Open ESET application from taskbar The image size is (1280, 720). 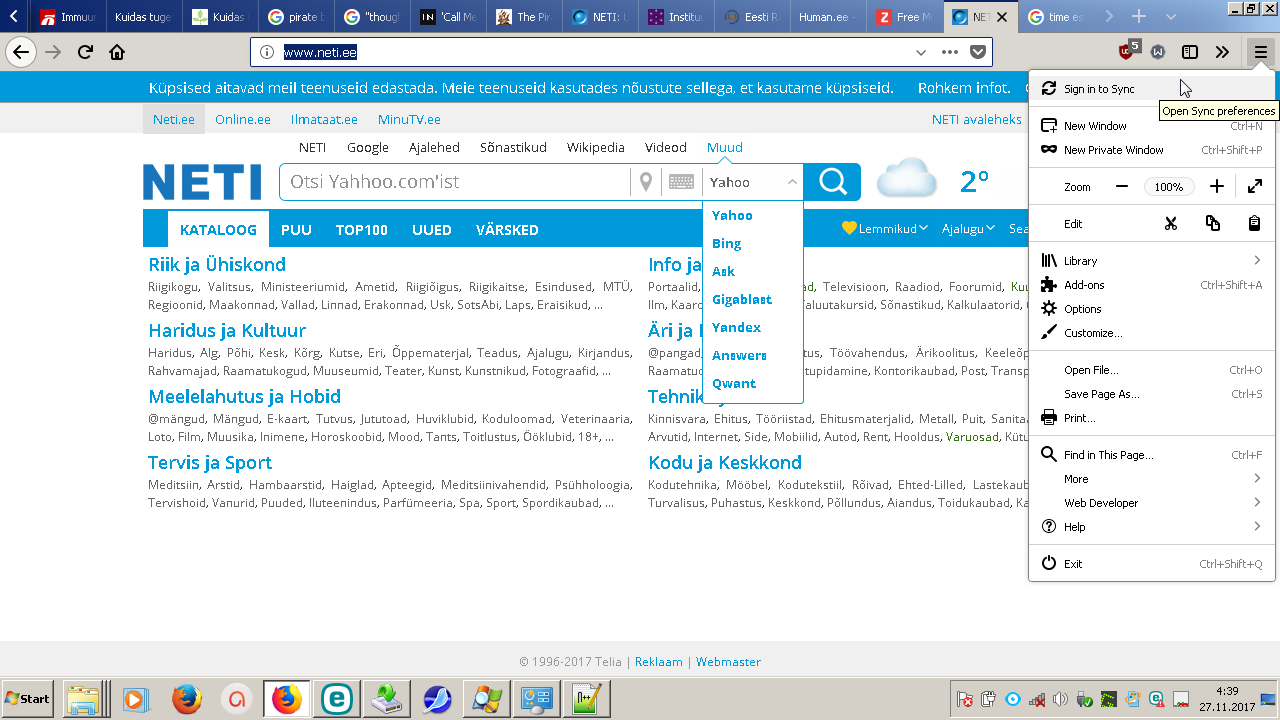click(x=336, y=699)
